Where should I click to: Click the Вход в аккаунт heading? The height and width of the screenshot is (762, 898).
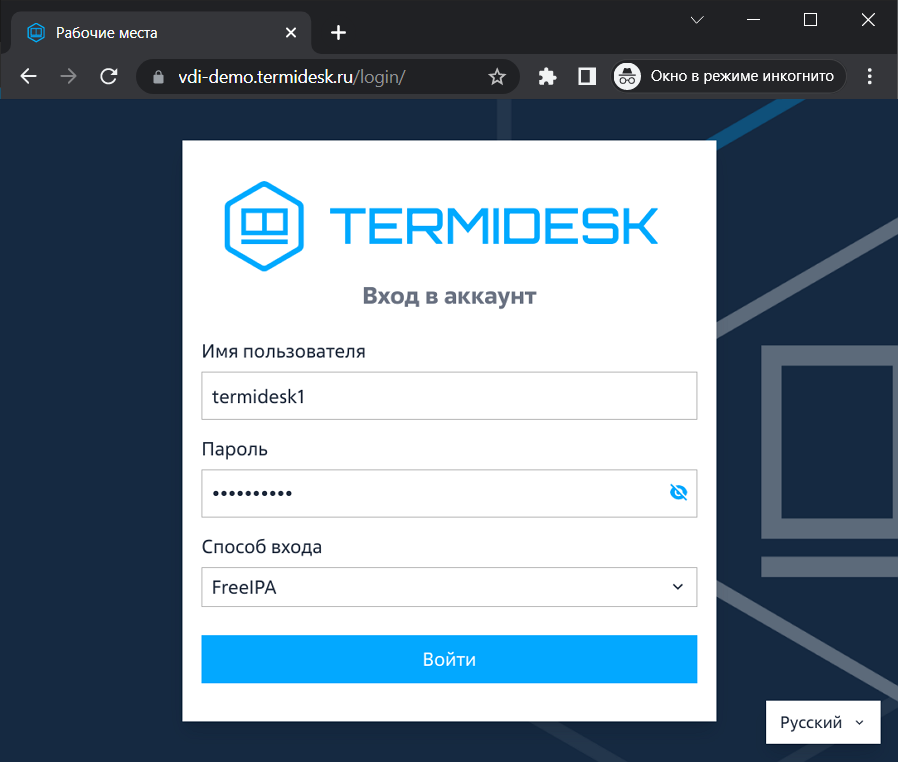coord(449,296)
